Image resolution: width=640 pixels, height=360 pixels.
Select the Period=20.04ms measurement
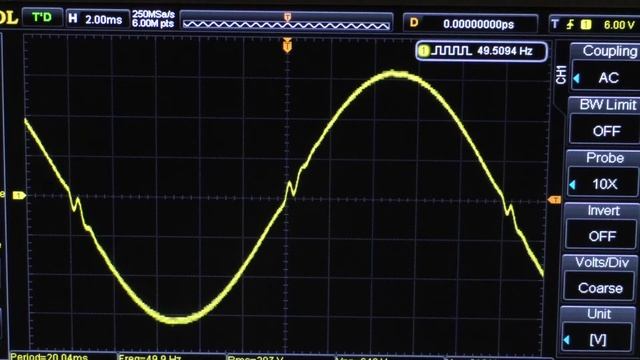point(49,356)
